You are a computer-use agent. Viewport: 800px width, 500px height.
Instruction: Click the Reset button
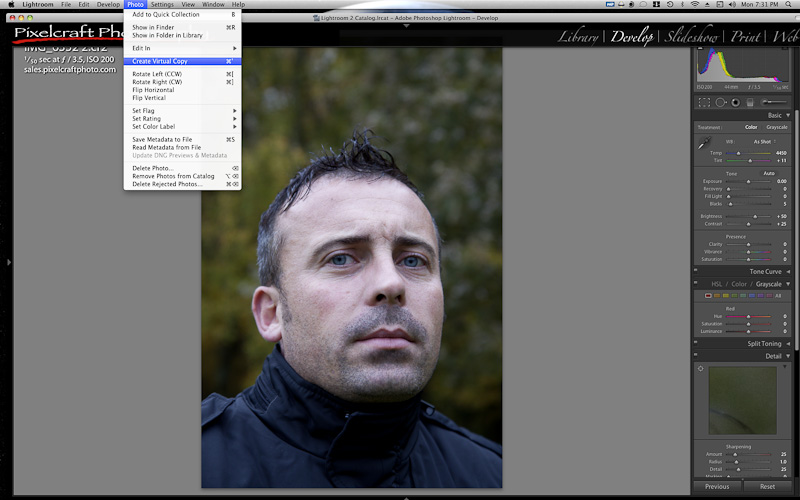[x=767, y=486]
